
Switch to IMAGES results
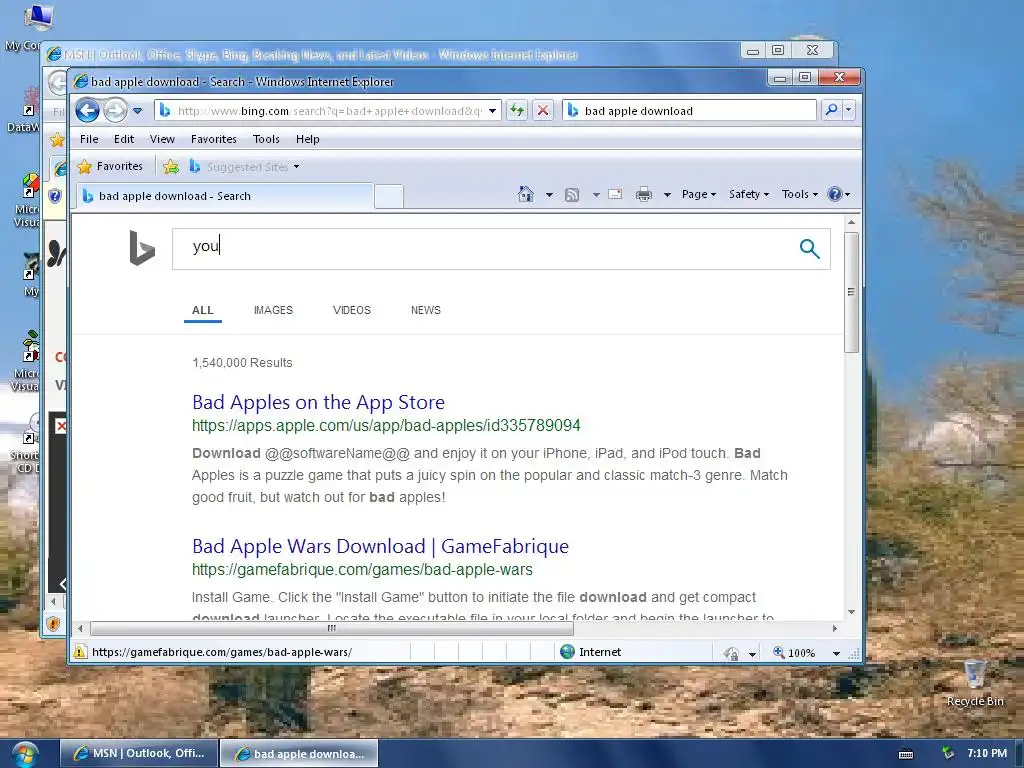point(273,310)
